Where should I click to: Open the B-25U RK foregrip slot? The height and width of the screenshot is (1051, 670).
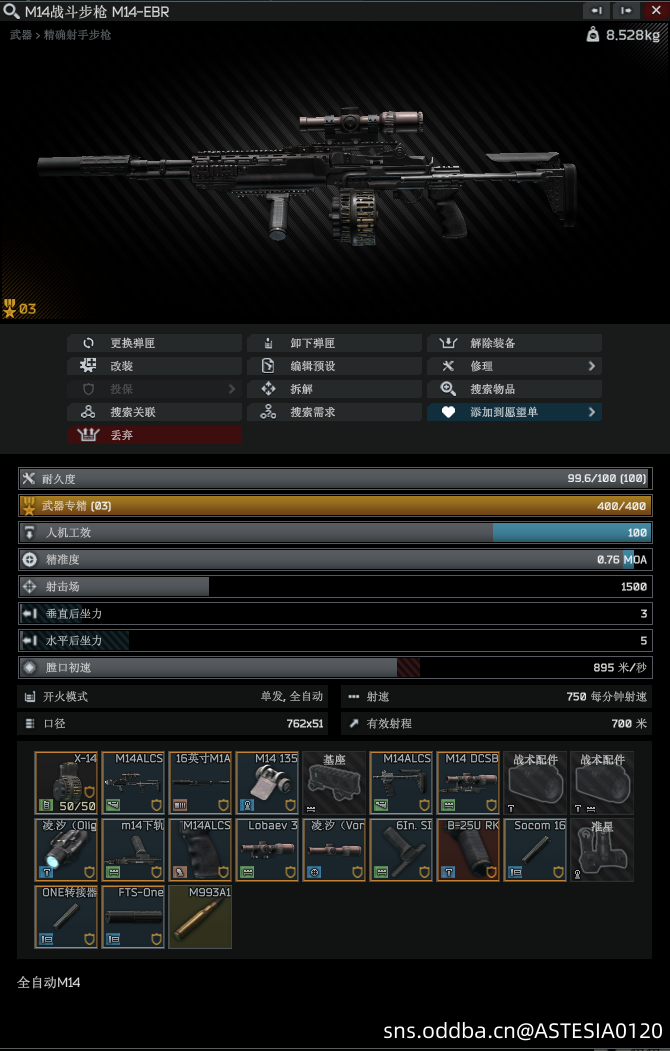click(468, 849)
